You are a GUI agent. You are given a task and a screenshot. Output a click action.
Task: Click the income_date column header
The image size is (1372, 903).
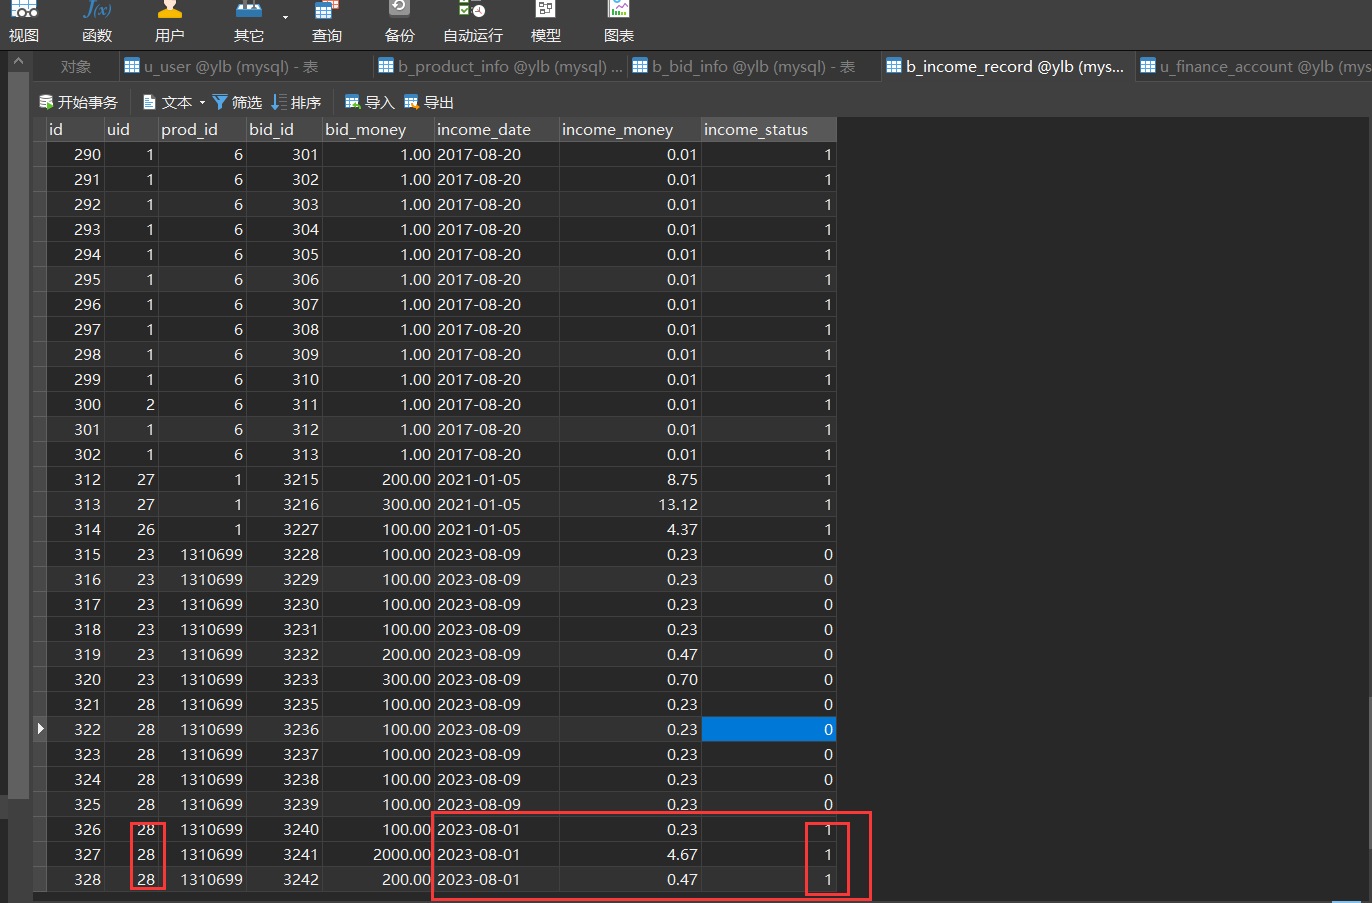click(496, 129)
